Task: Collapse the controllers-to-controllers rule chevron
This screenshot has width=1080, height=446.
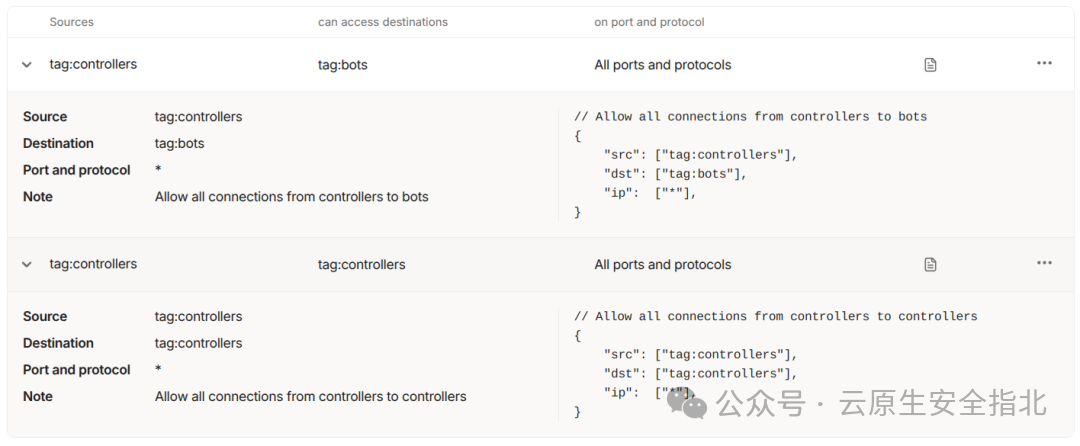Action: tap(27, 265)
